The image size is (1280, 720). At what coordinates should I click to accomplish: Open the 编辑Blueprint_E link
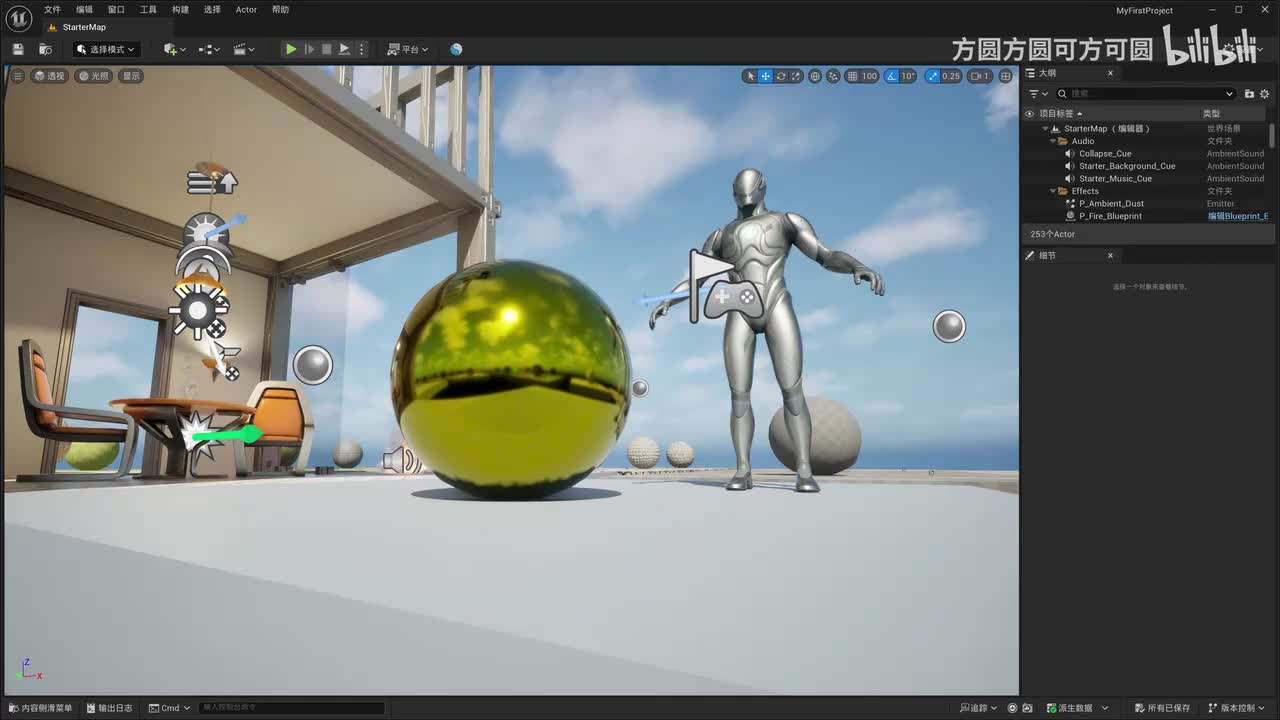(x=1238, y=216)
